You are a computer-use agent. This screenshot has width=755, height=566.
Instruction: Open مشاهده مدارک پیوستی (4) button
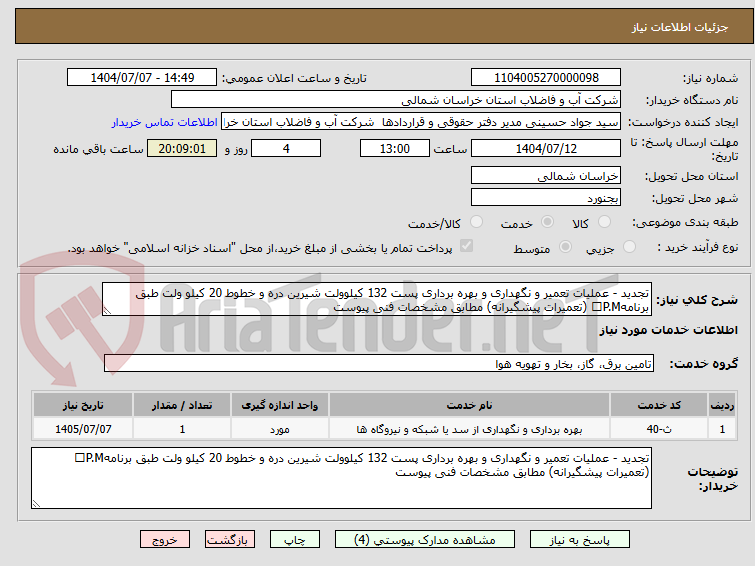click(425, 540)
